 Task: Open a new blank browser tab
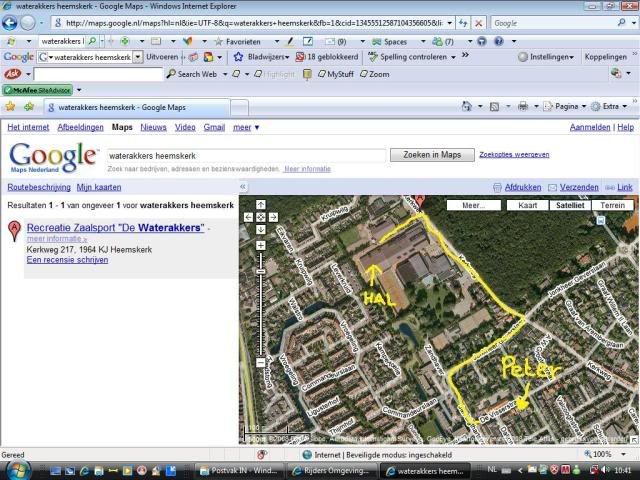pyautogui.click(x=240, y=108)
